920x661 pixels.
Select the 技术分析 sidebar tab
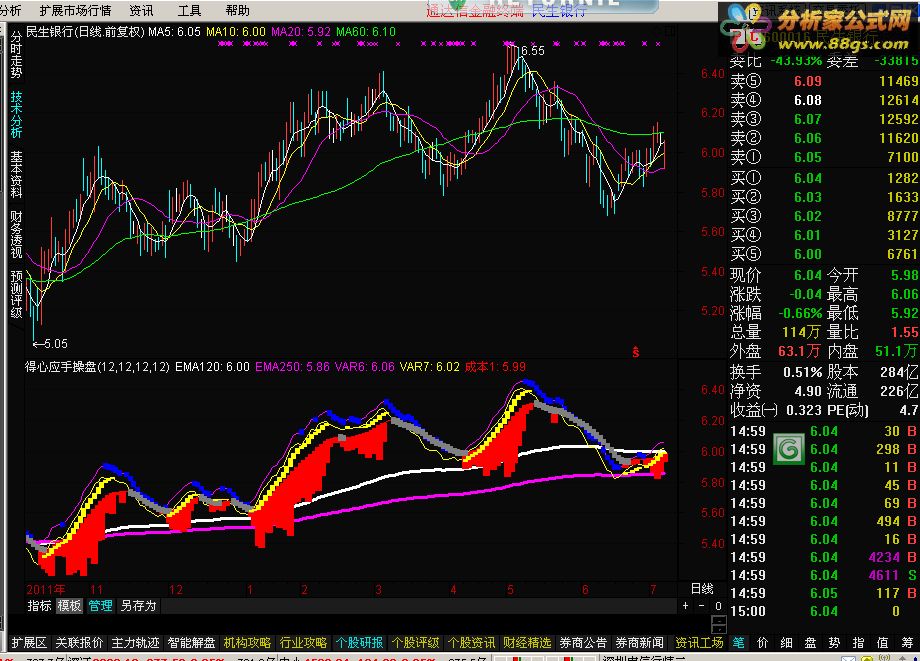(16, 115)
